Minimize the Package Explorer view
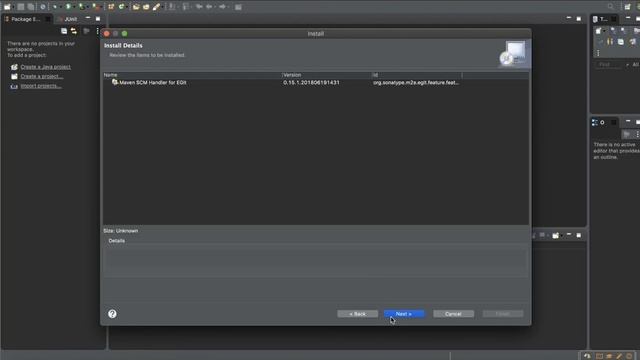640x360 pixels. tap(88, 18)
